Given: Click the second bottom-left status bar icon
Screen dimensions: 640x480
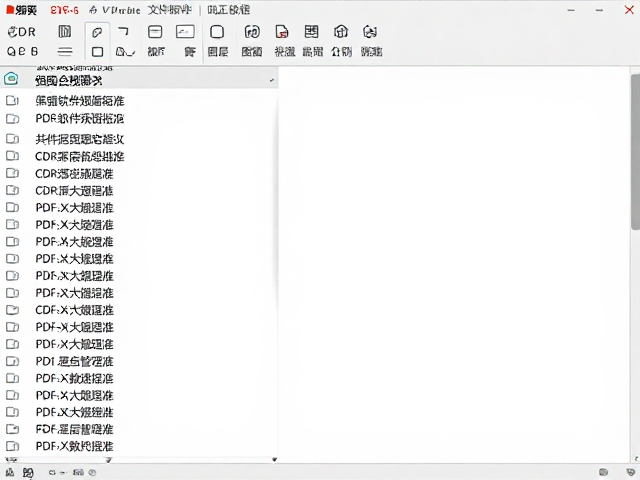Looking at the screenshot, I should click(x=28, y=473).
